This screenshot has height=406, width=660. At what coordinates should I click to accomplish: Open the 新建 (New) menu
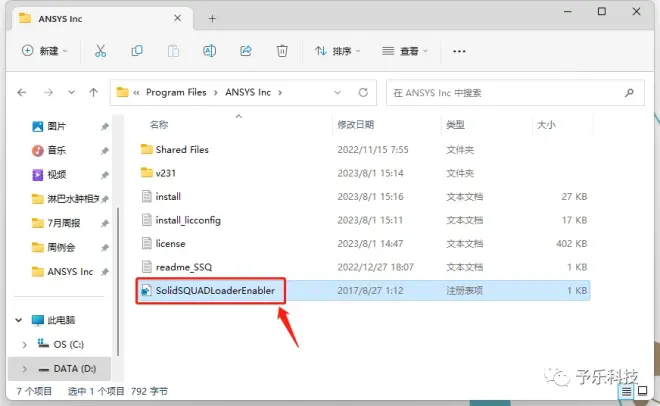[x=45, y=51]
